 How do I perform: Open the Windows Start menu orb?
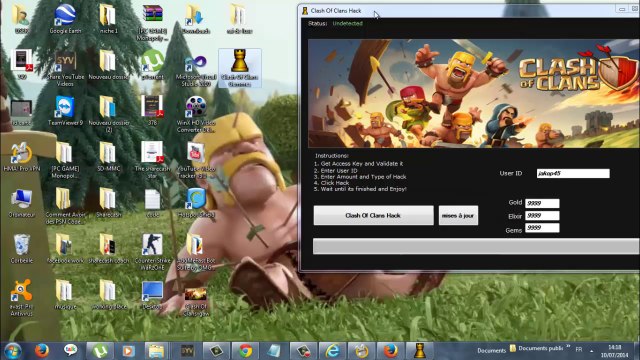pos(13,351)
